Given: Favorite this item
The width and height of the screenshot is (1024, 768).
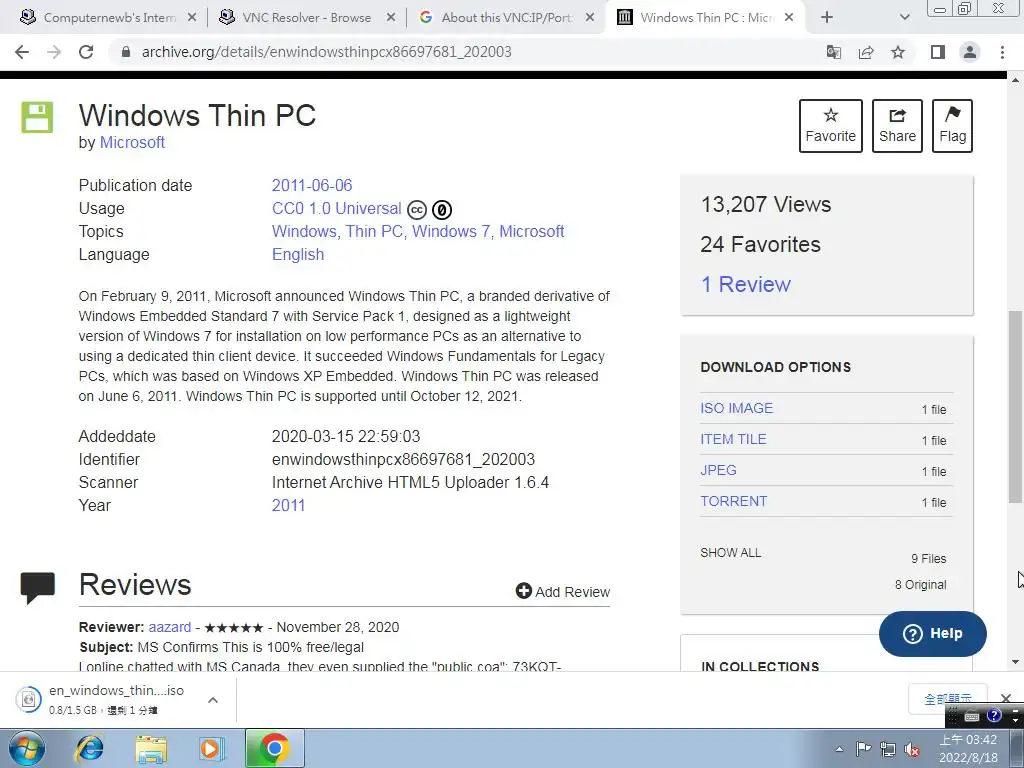Looking at the screenshot, I should point(831,126).
